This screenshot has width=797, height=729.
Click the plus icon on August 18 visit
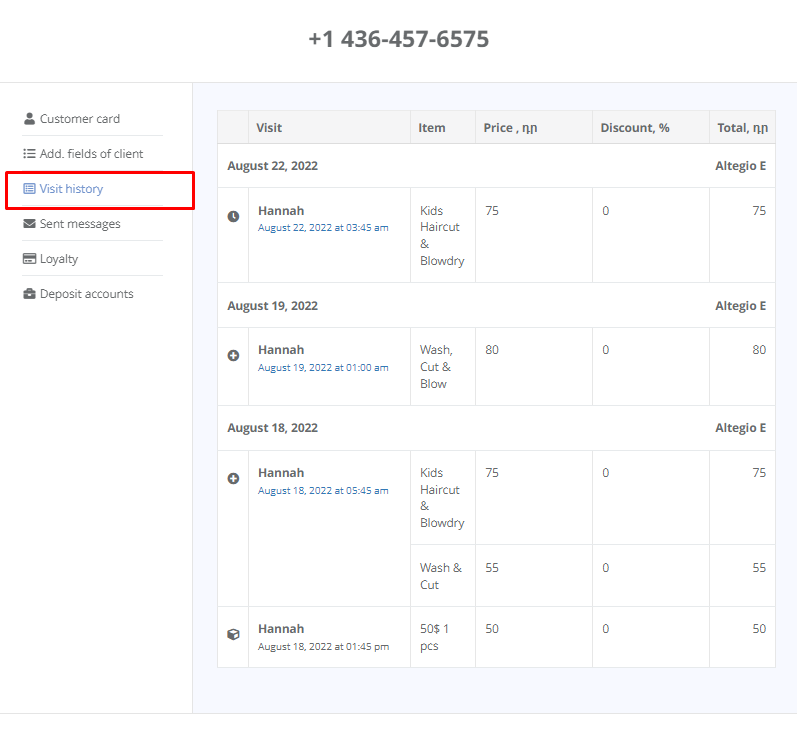(233, 478)
